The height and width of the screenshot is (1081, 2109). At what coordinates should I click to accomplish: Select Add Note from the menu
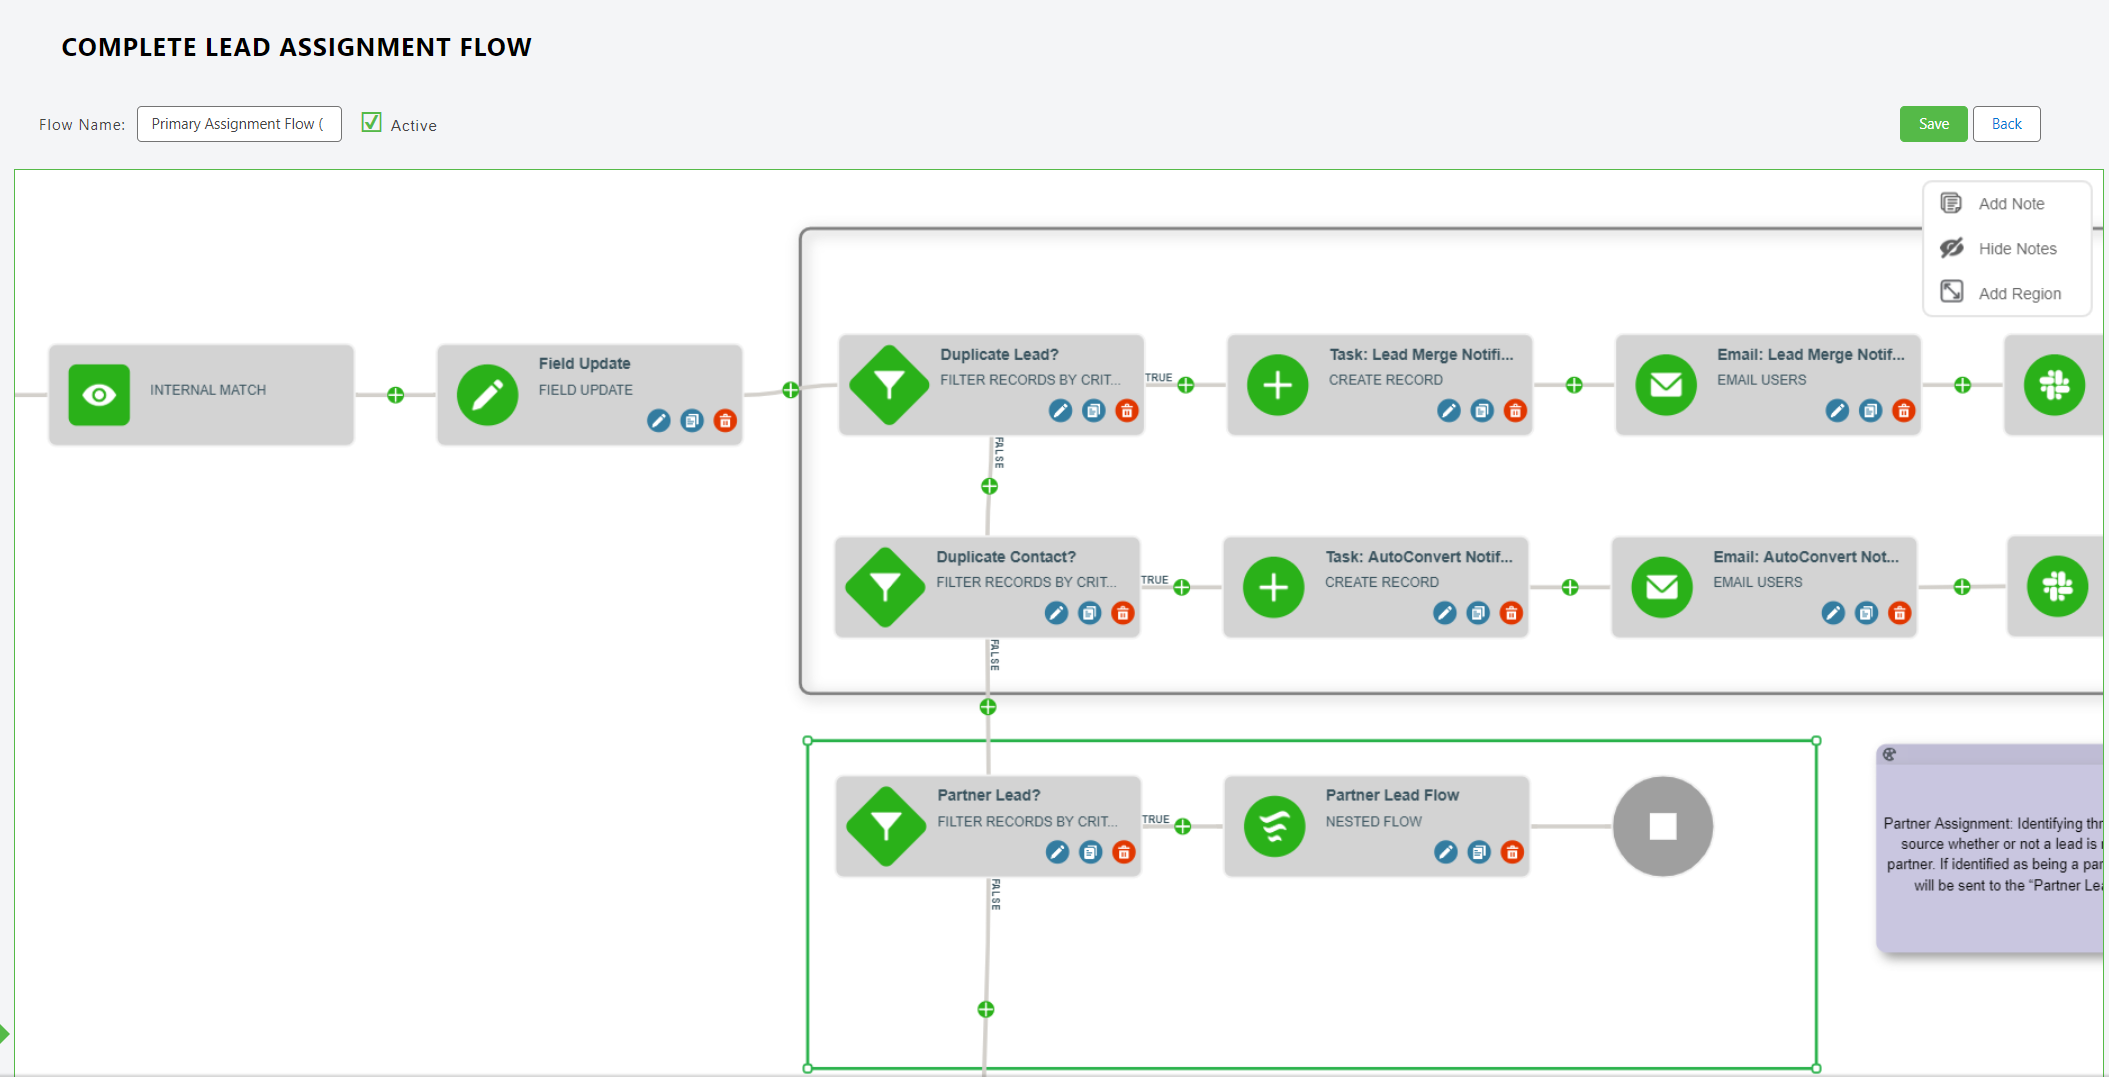pos(2011,203)
